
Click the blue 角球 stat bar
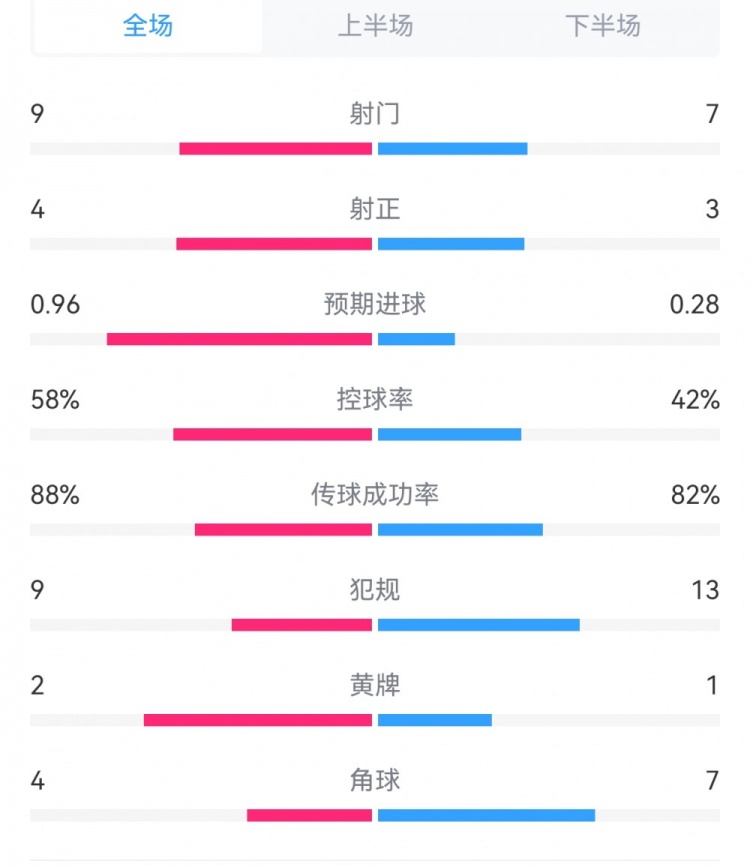[485, 815]
